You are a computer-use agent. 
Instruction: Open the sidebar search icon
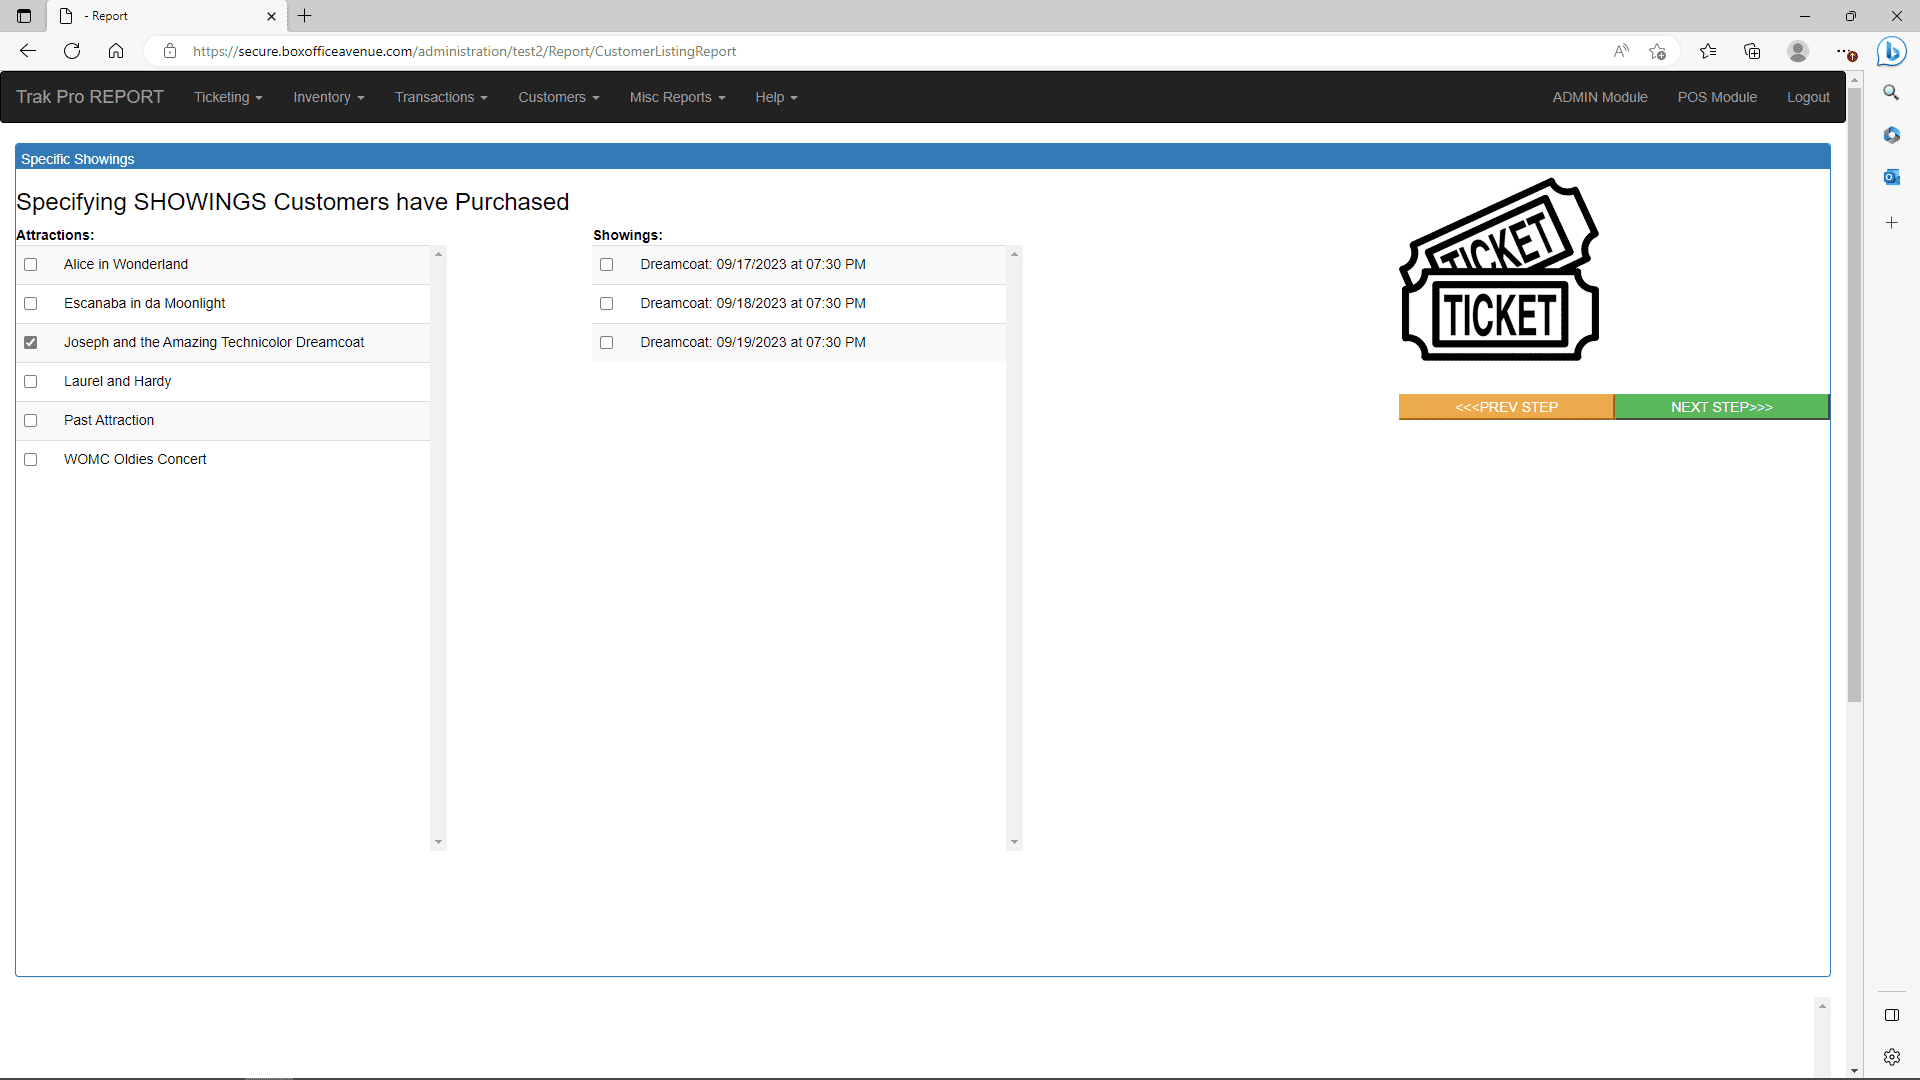[1891, 92]
